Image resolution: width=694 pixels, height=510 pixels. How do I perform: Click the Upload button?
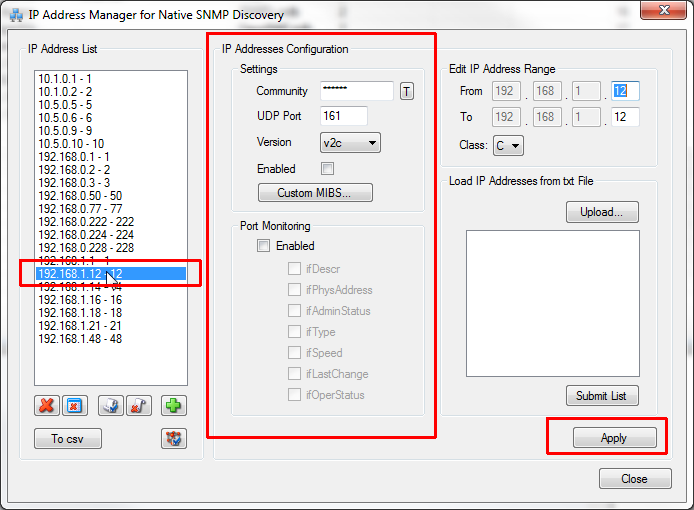pos(602,212)
